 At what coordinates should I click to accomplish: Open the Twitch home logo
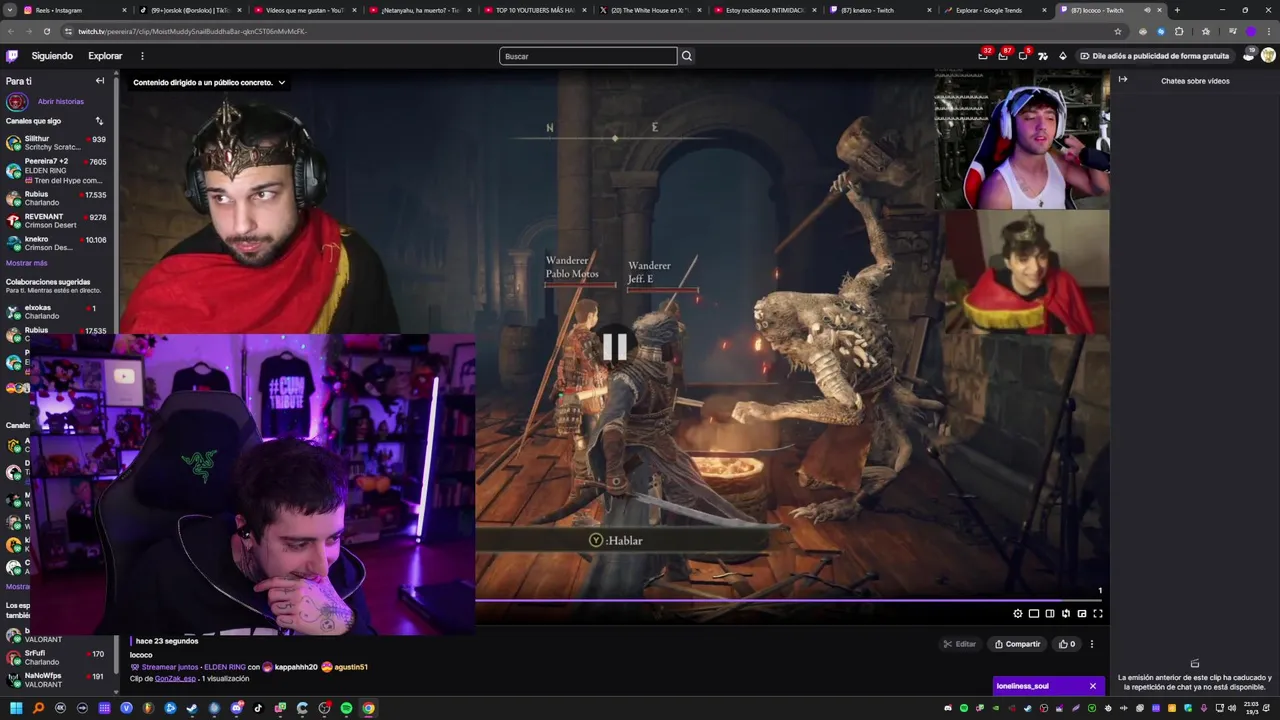click(x=12, y=56)
